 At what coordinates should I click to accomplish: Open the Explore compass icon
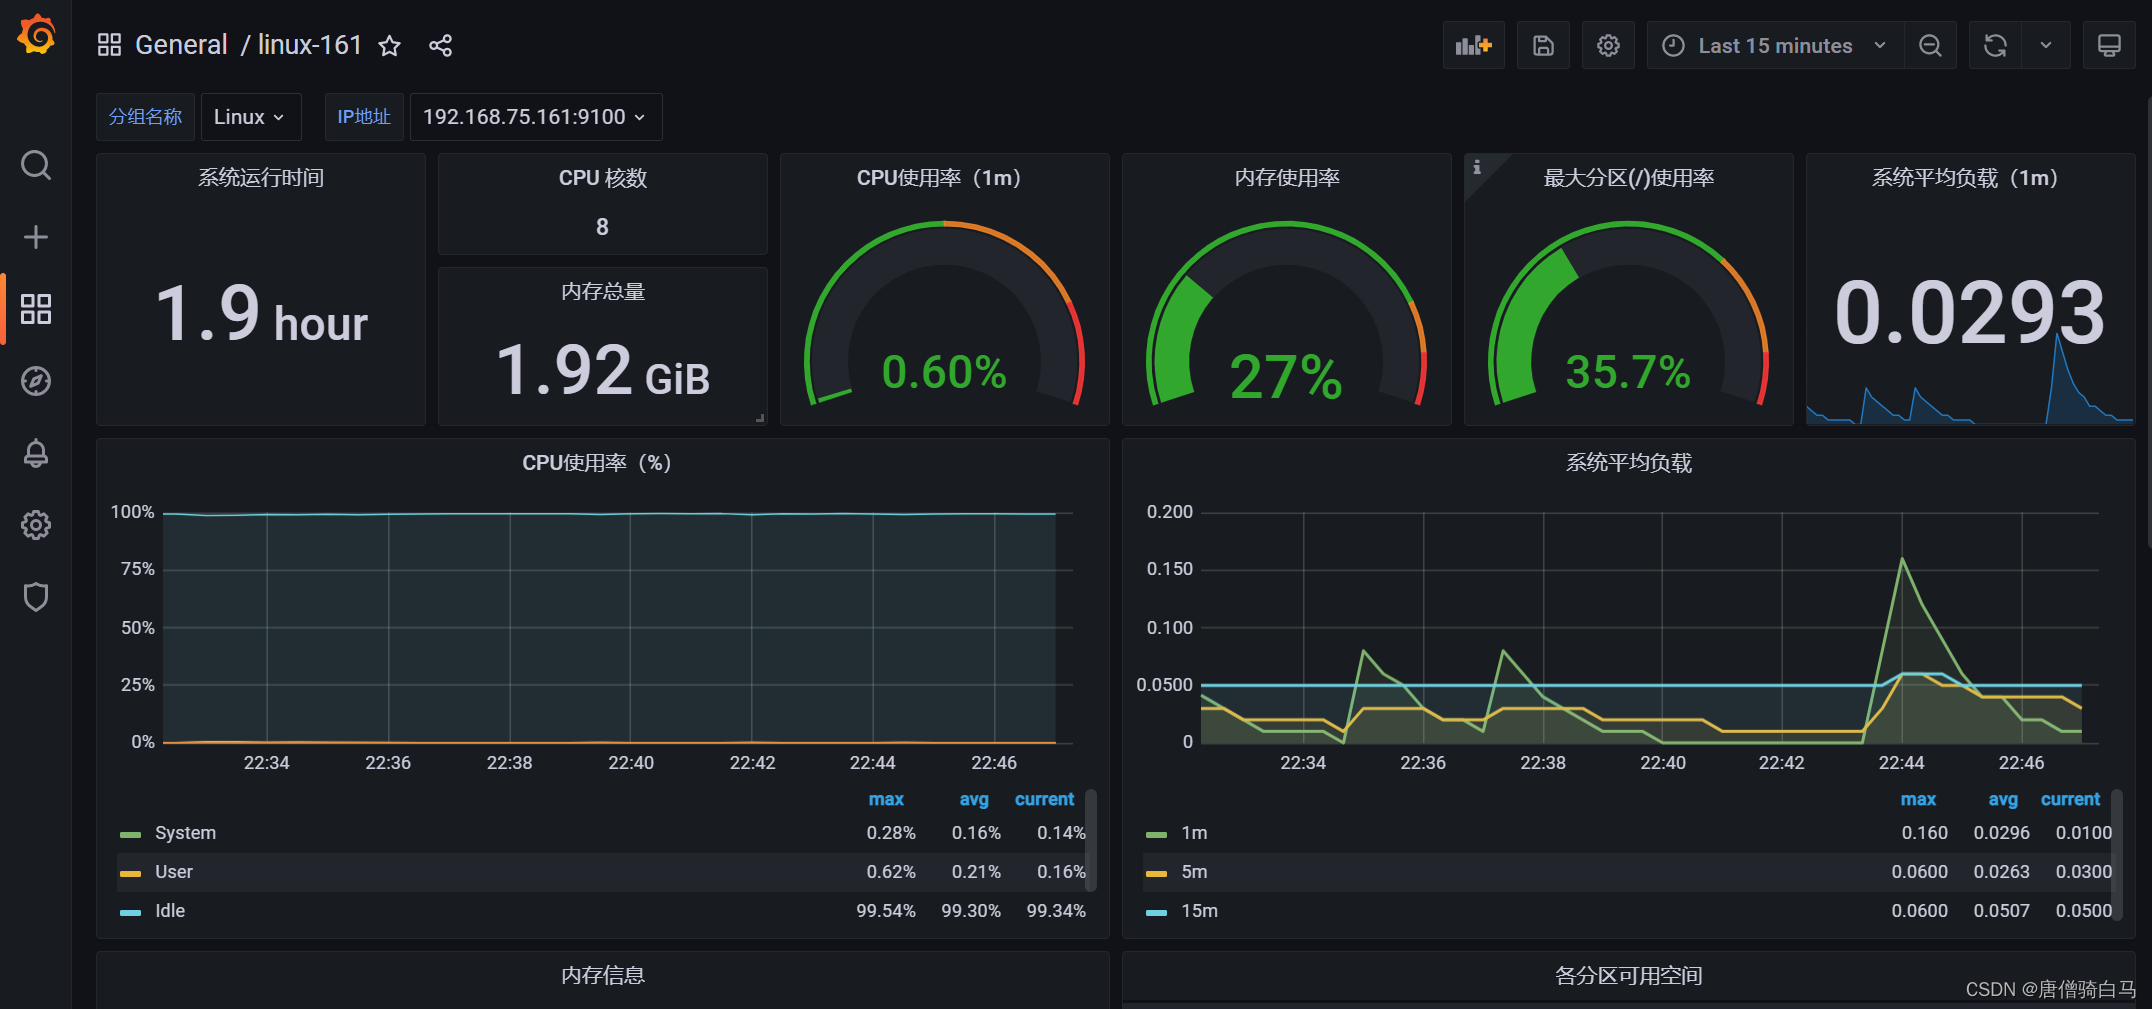click(36, 381)
